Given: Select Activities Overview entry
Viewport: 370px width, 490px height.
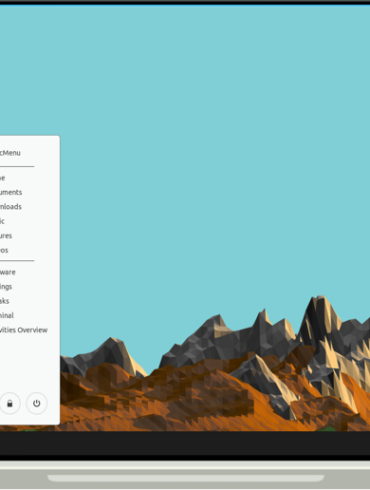Looking at the screenshot, I should tap(24, 330).
